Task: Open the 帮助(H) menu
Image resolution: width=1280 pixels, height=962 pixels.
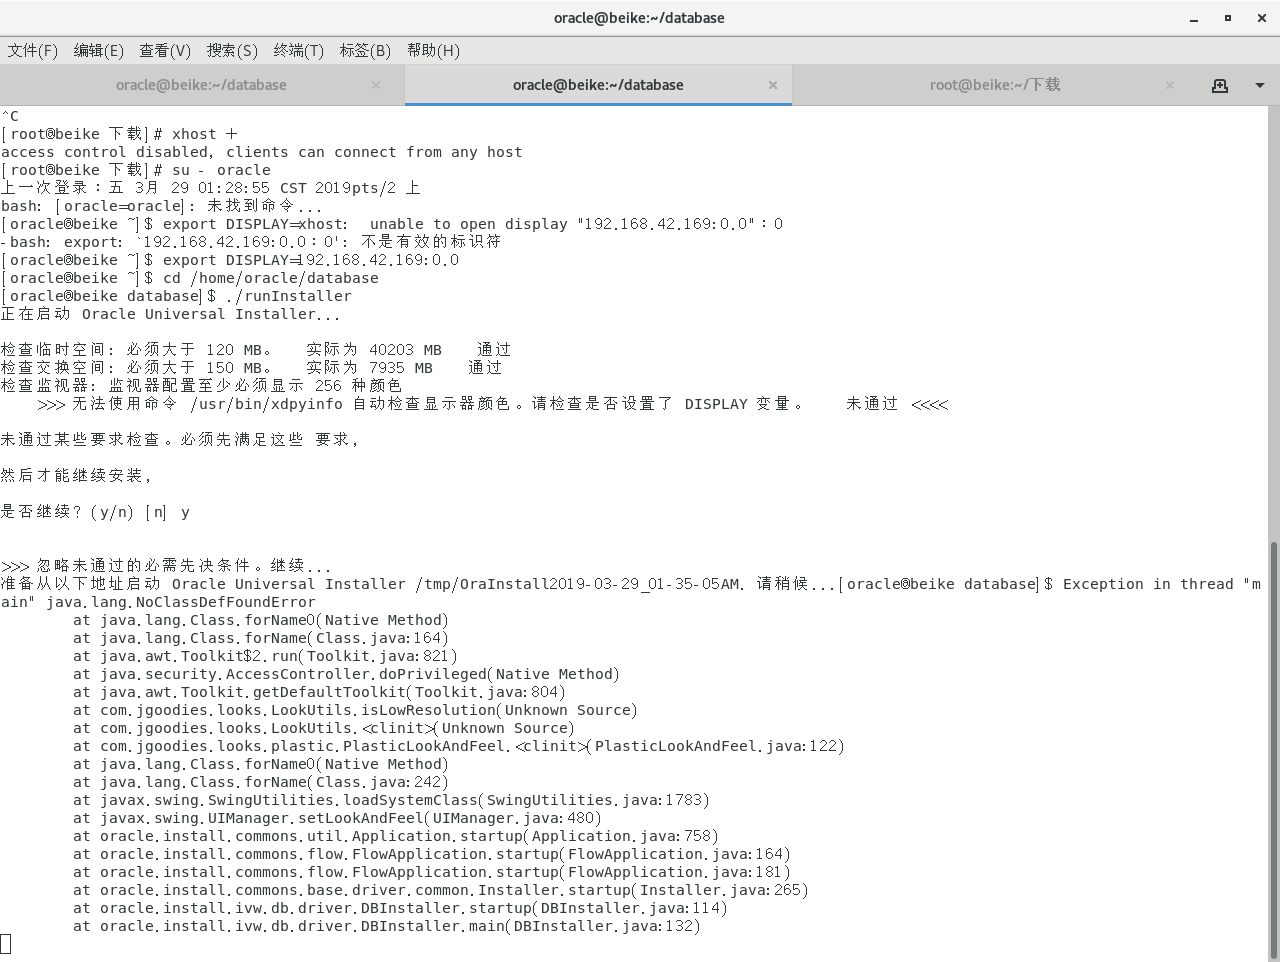Action: (x=433, y=50)
